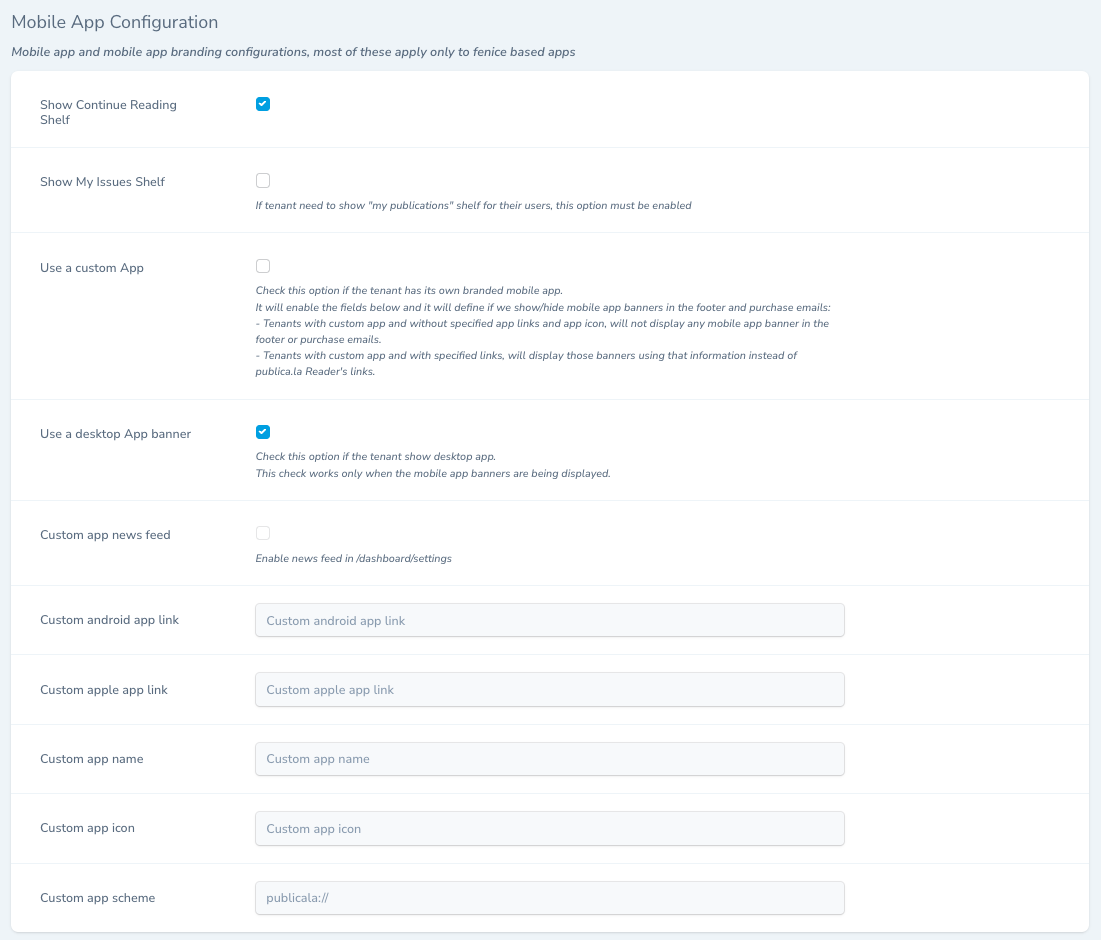1101x940 pixels.
Task: Click the "Custom app news feed" label
Action: tap(105, 535)
